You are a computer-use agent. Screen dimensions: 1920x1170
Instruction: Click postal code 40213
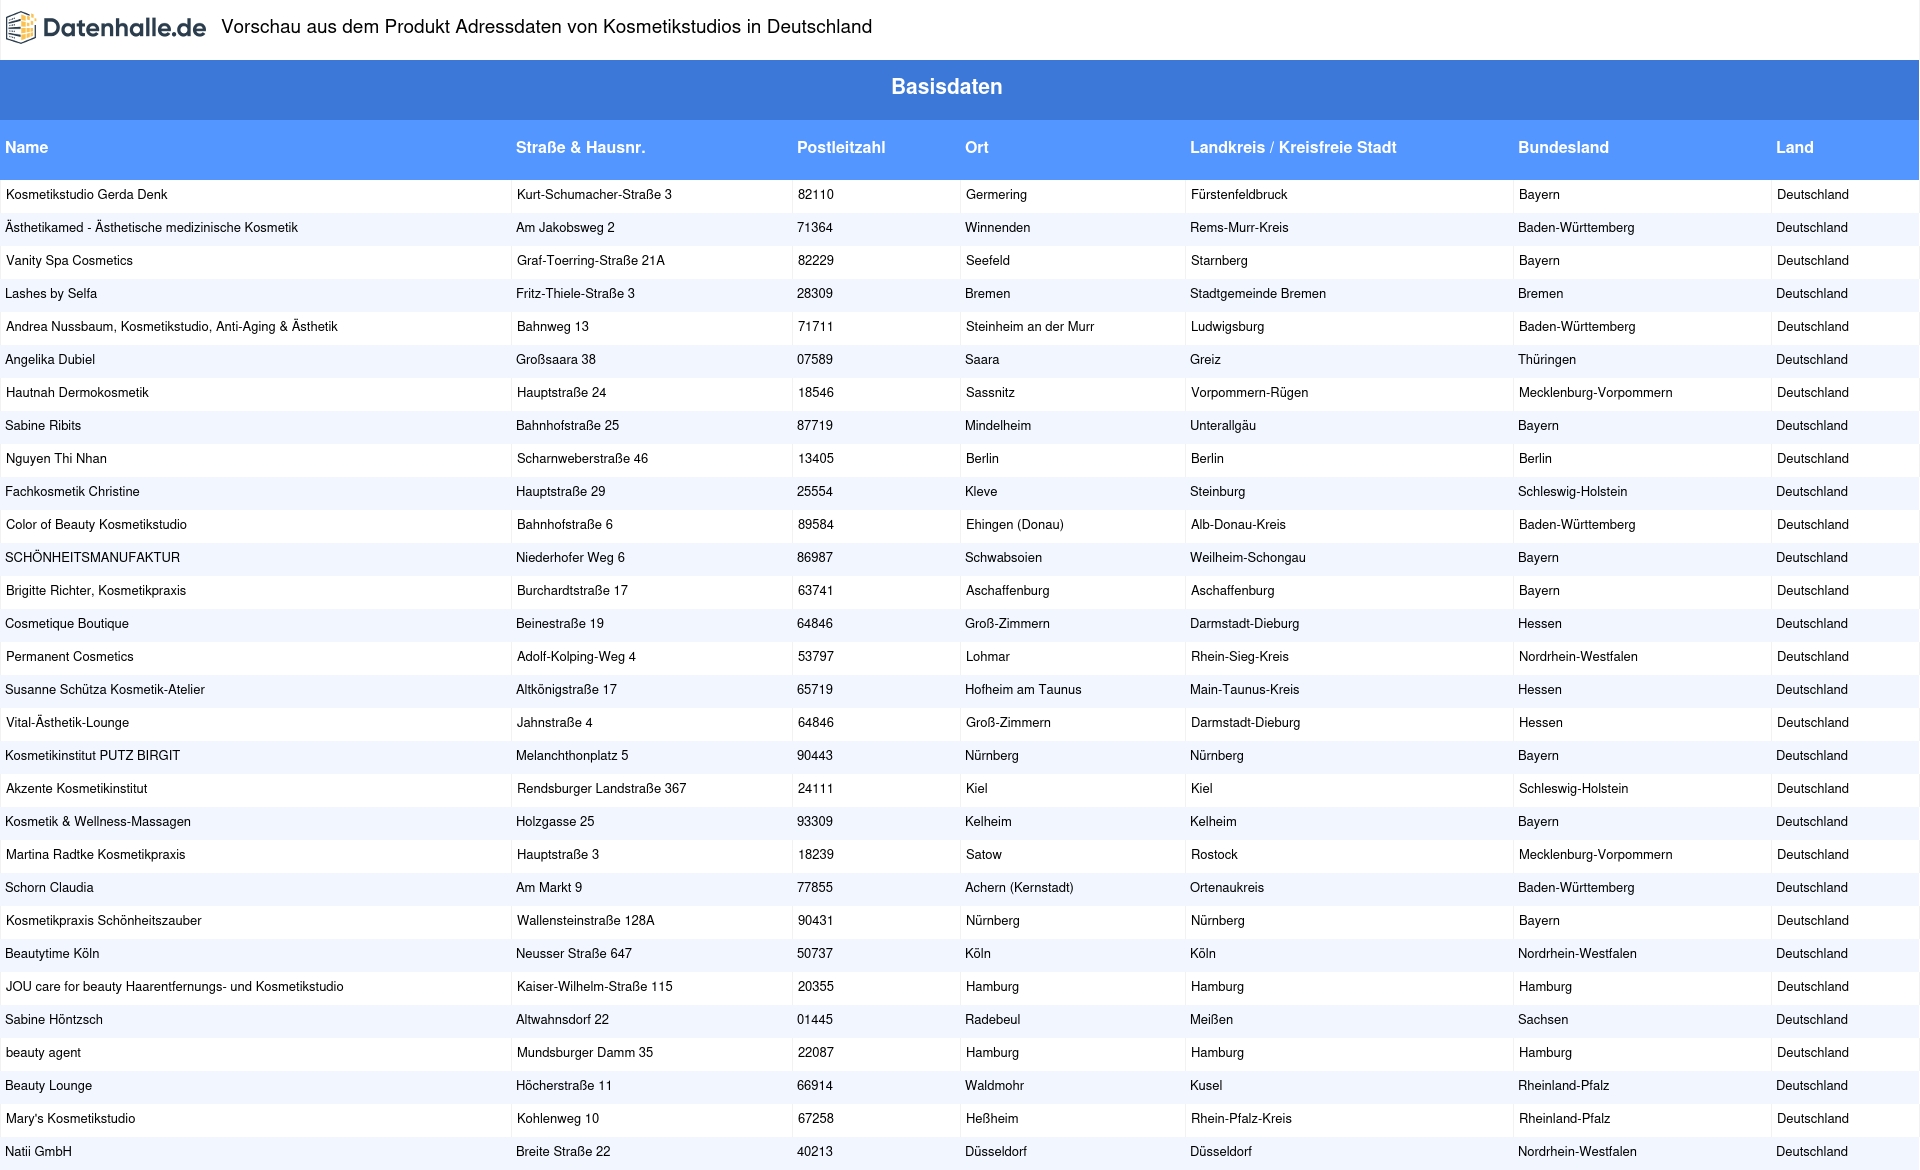pyautogui.click(x=815, y=1152)
